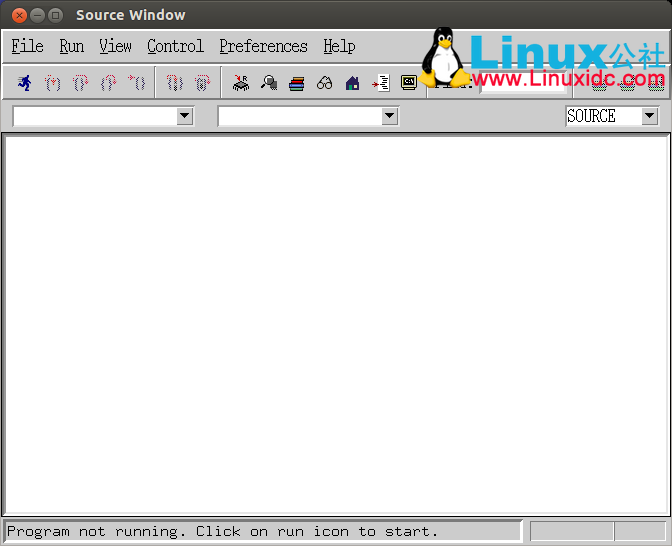Viewport: 672px width, 546px height.
Task: Open the Breakpoints window icon
Action: tap(381, 83)
